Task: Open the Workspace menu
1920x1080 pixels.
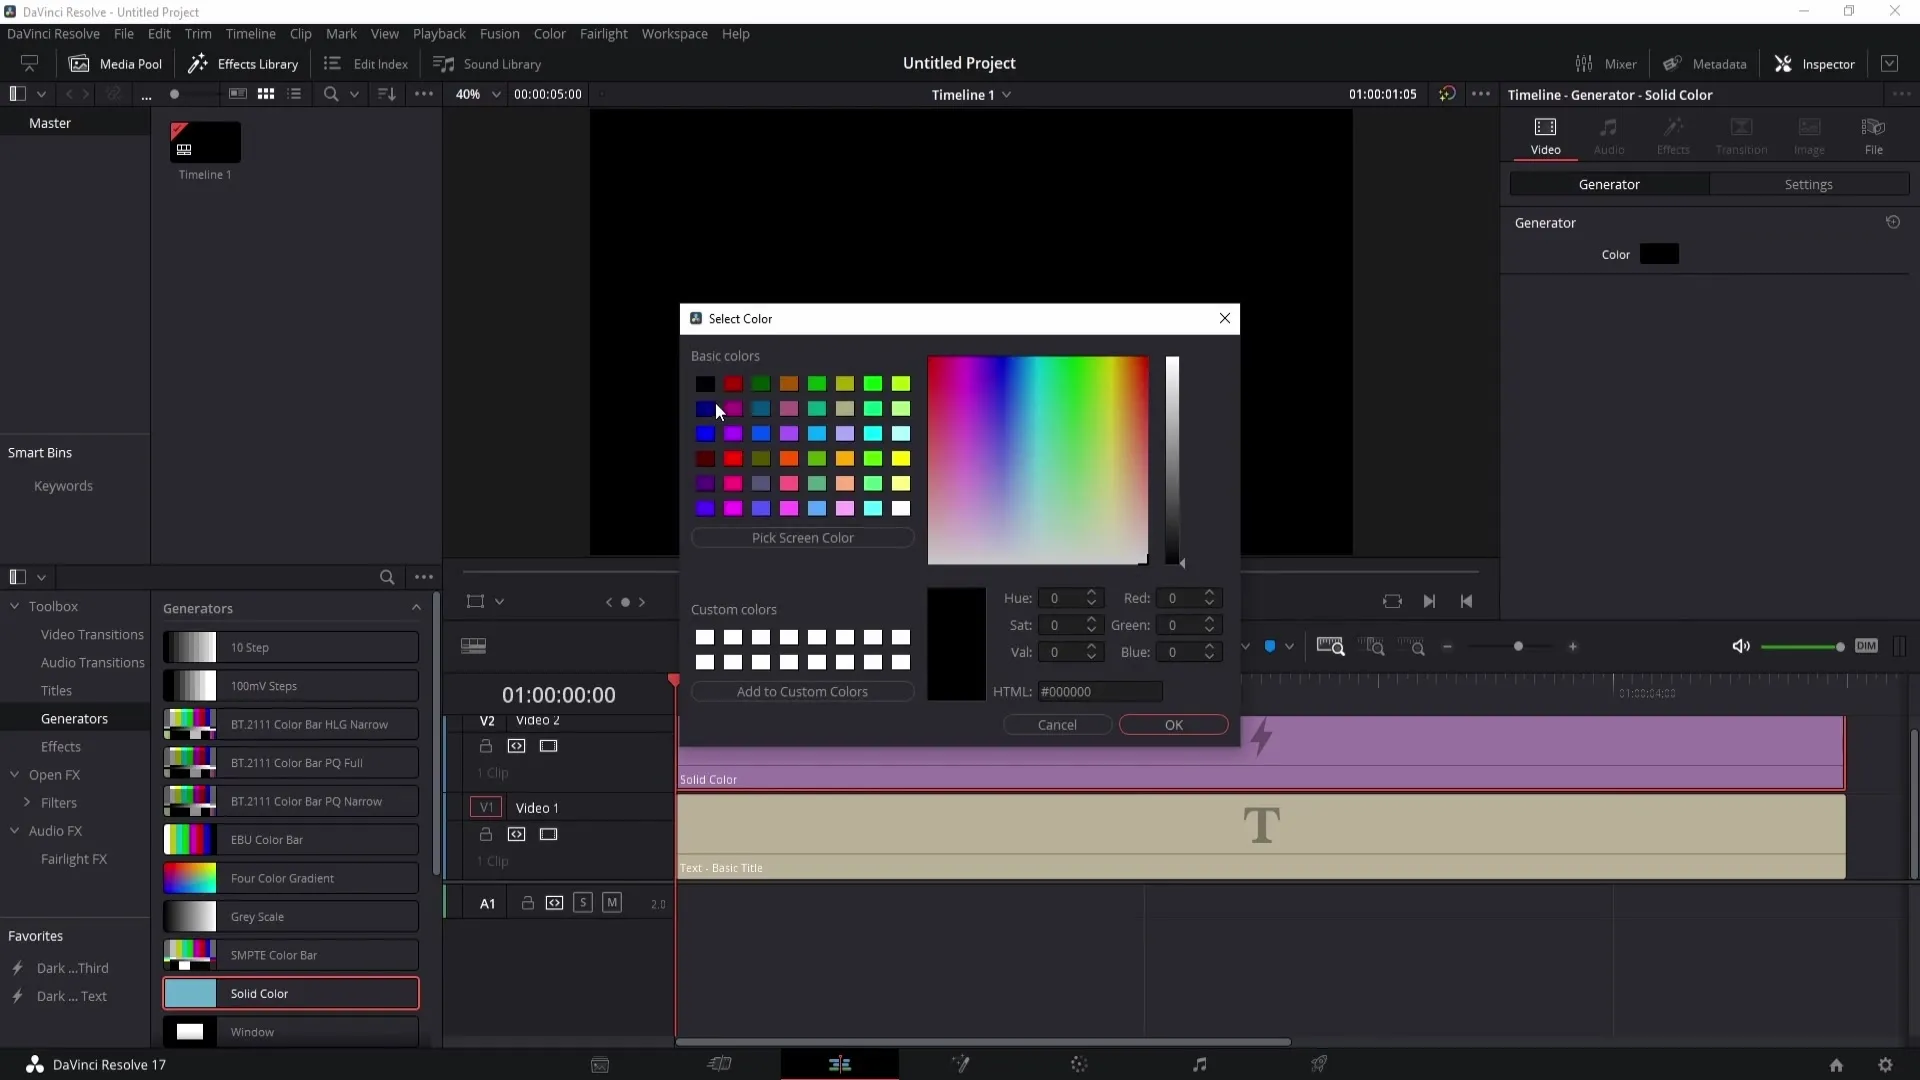Action: pyautogui.click(x=674, y=33)
